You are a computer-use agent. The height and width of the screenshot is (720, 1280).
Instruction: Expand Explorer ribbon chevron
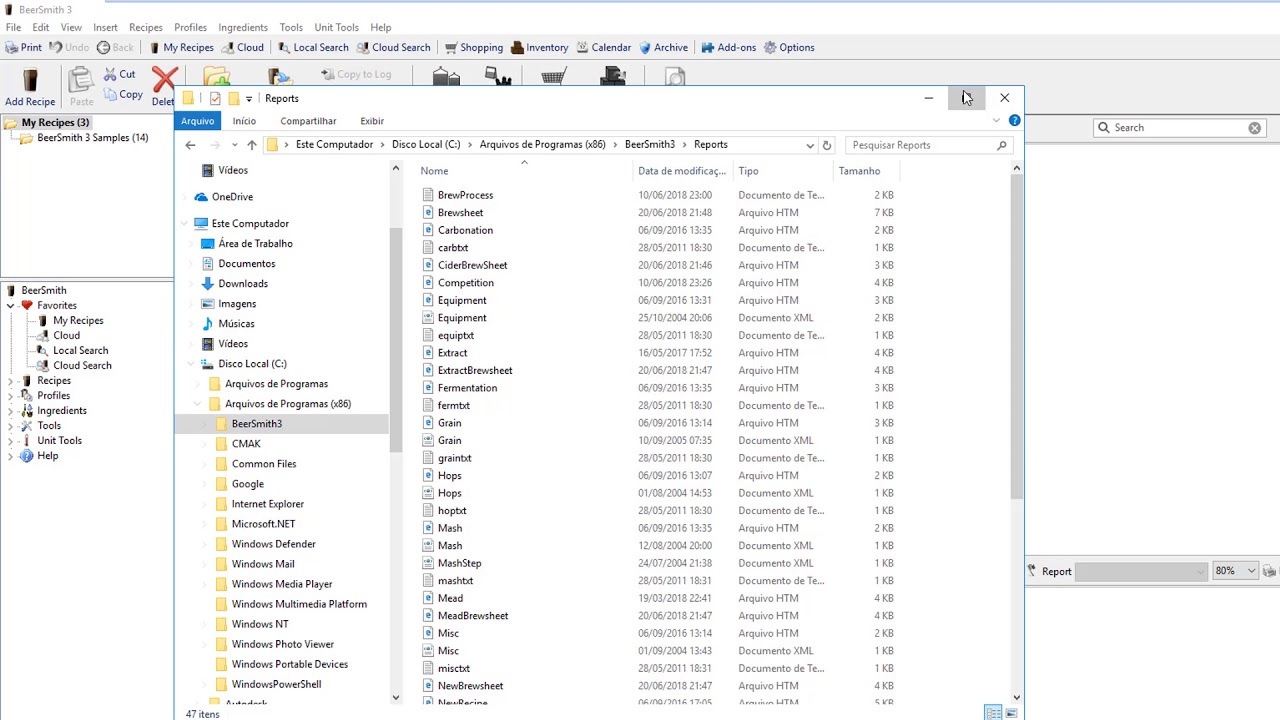point(996,121)
